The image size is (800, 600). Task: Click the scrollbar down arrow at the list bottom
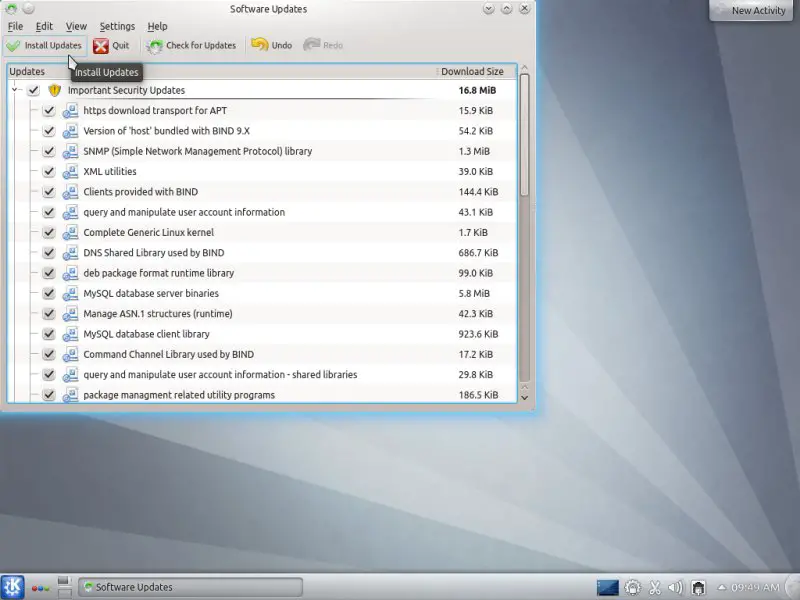click(524, 397)
